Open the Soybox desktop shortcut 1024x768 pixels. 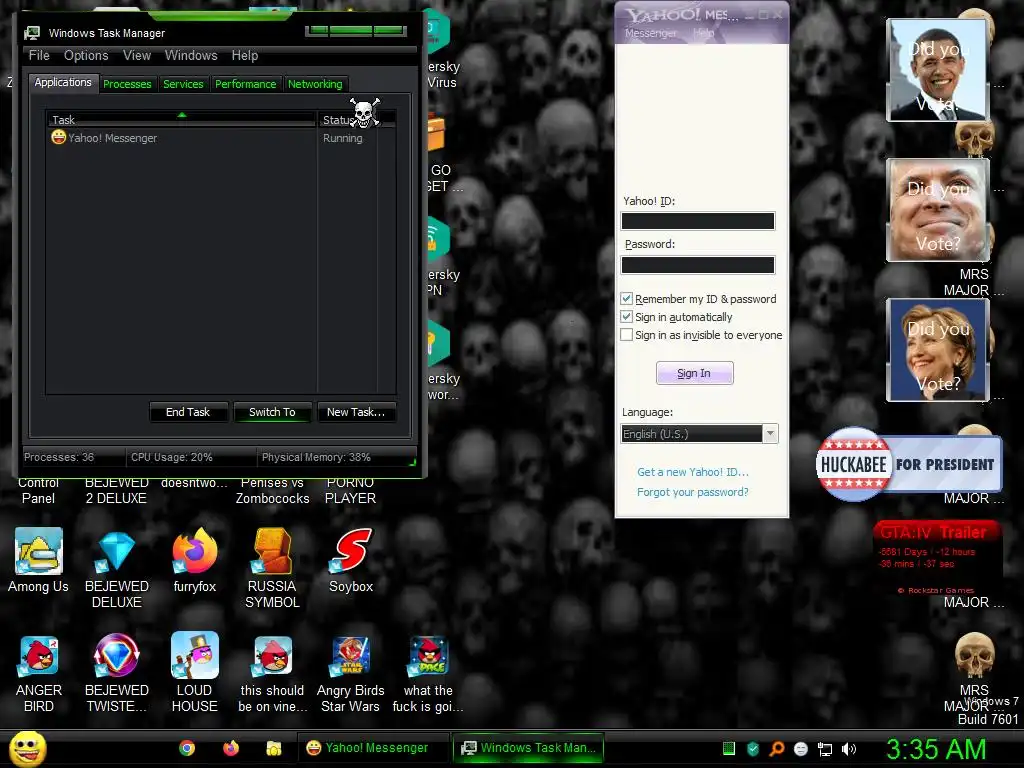point(351,560)
